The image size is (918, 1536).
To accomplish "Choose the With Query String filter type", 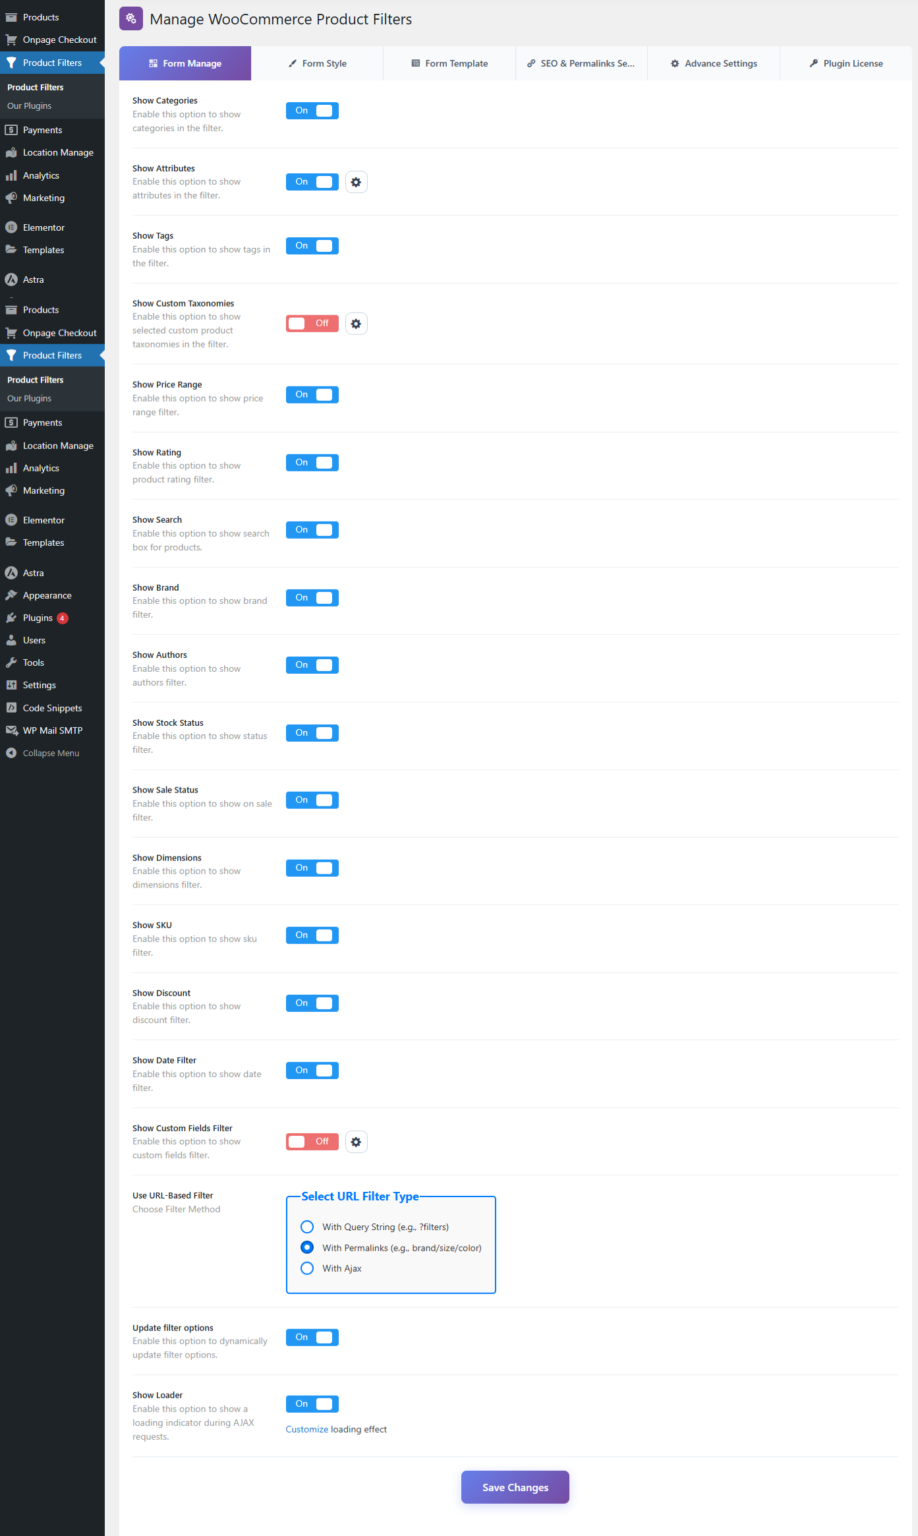I will 307,1227.
